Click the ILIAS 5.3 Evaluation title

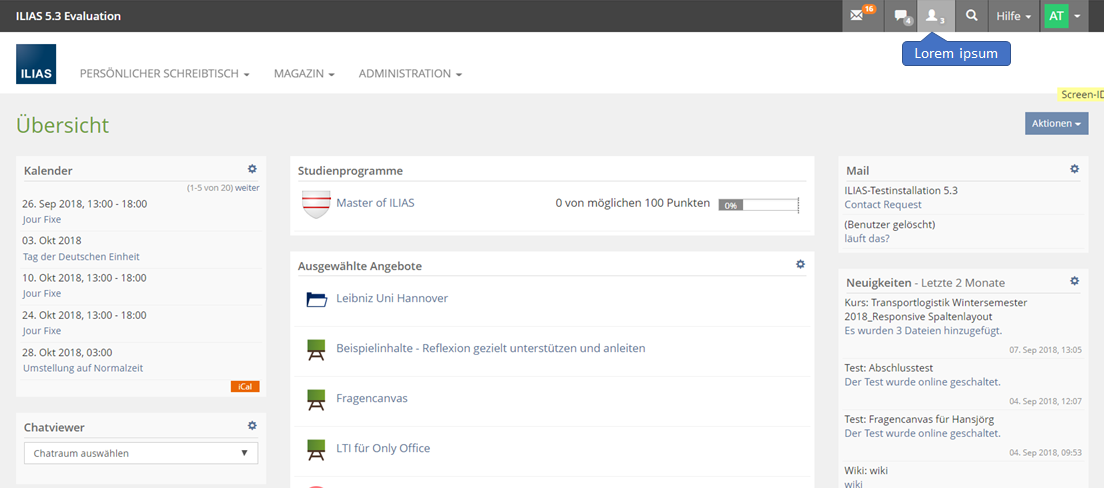pos(68,15)
